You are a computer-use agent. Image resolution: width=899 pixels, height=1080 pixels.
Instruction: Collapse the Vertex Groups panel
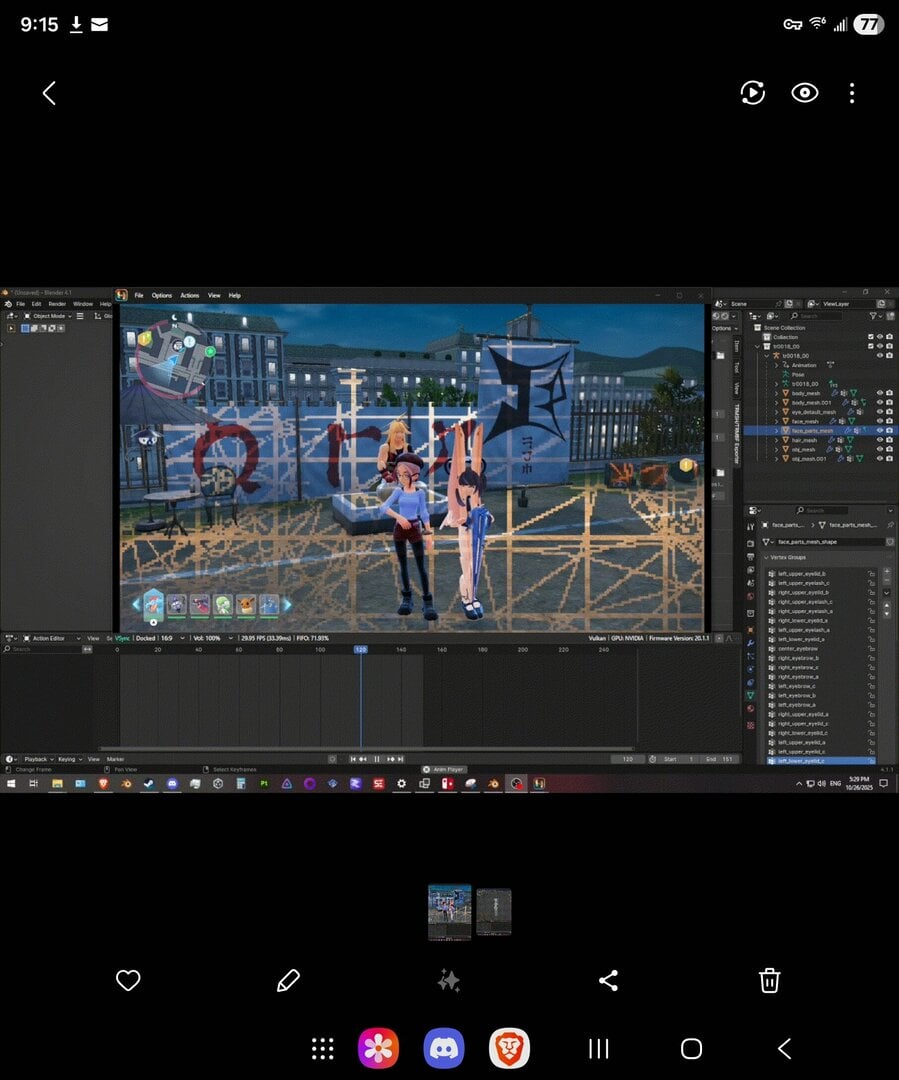point(766,557)
